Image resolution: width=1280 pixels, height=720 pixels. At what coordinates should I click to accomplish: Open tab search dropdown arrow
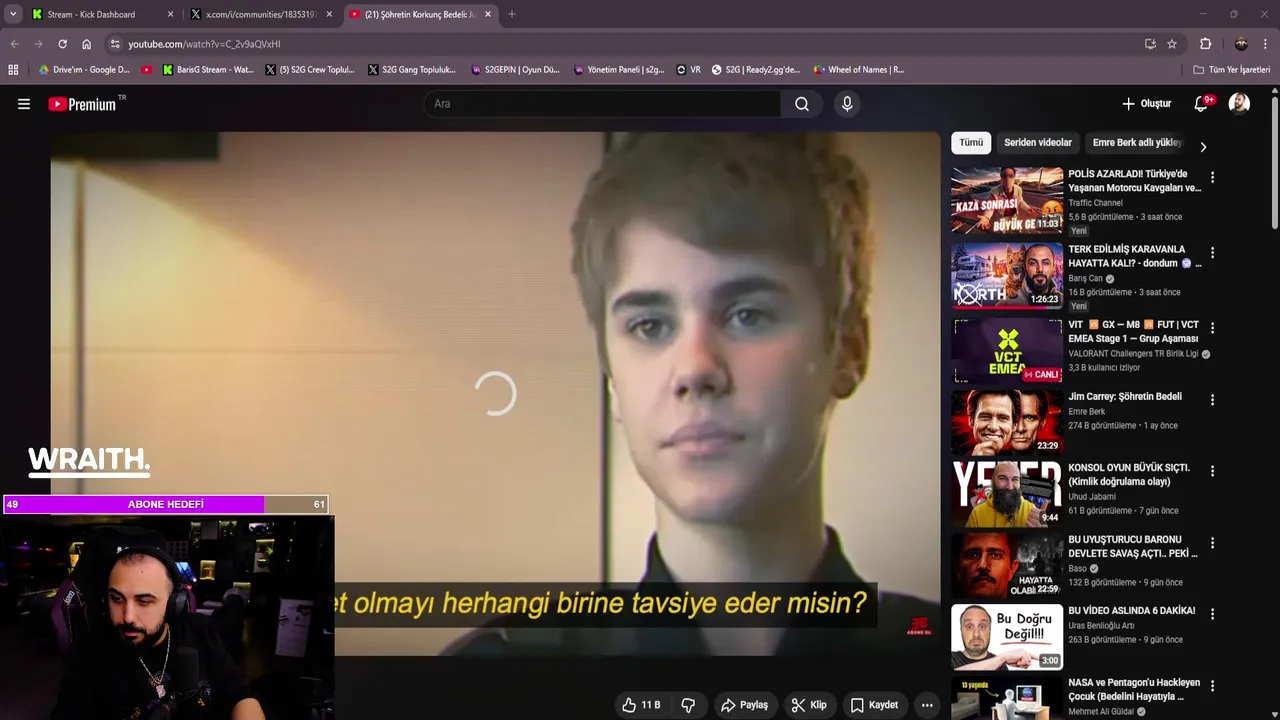pyautogui.click(x=13, y=15)
